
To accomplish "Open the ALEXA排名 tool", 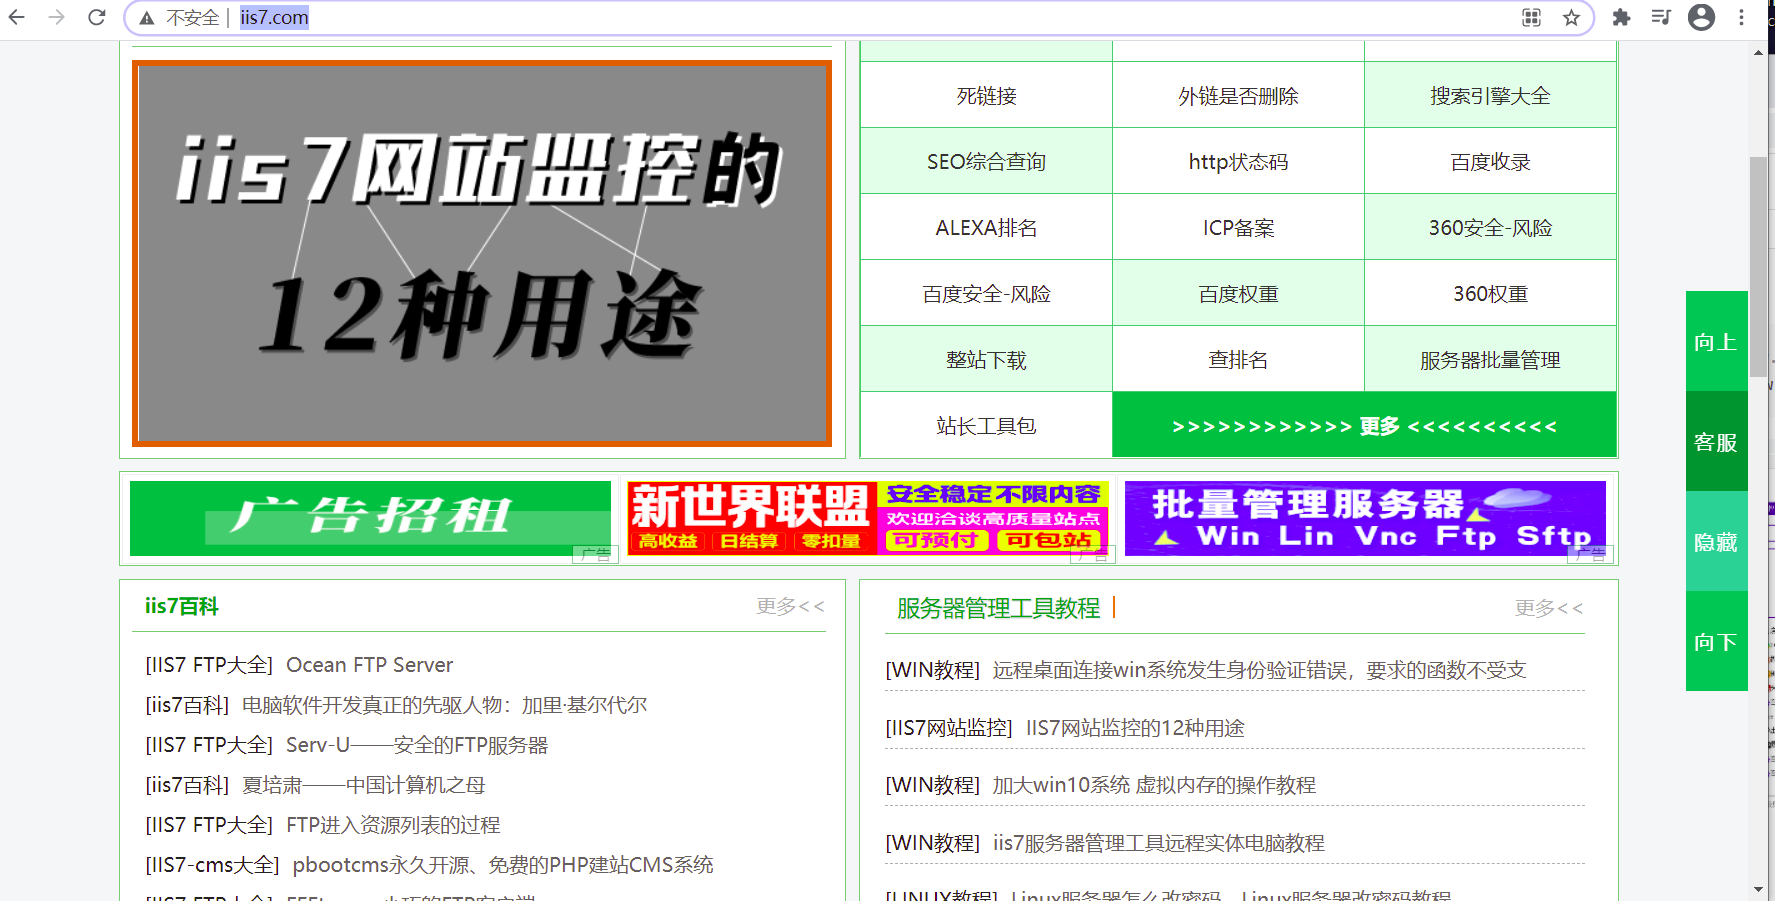I will [986, 227].
